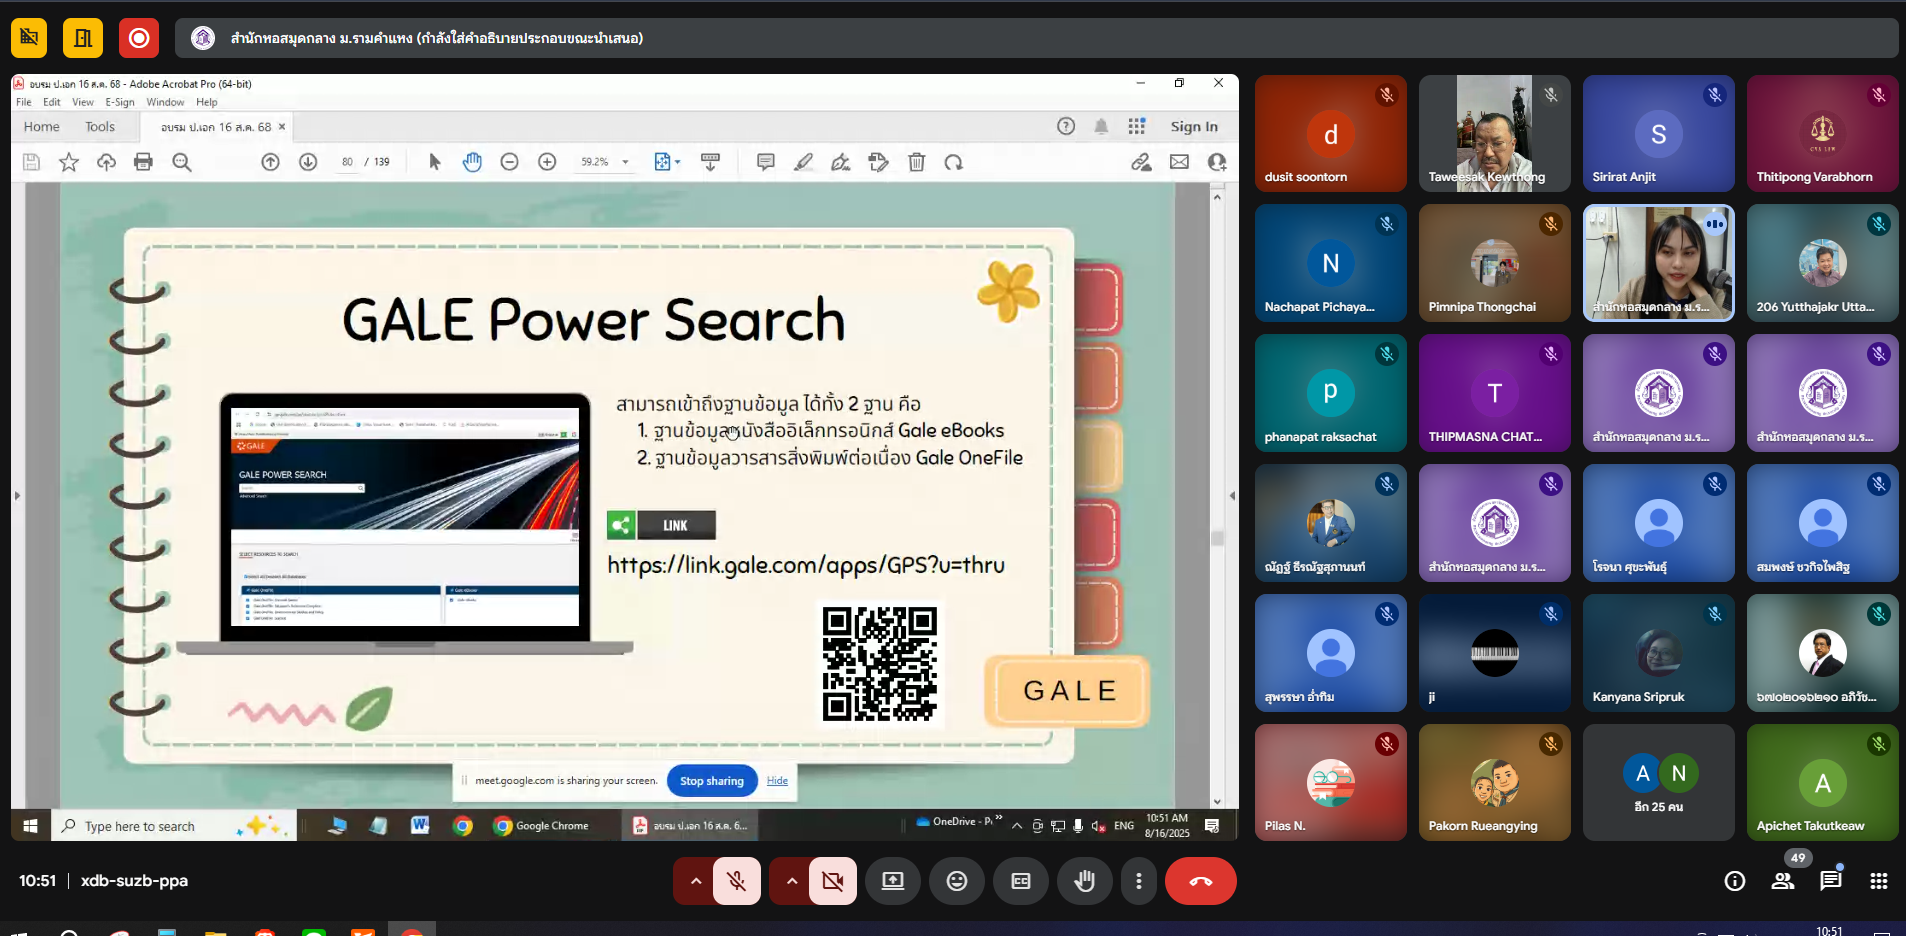Click Windows search box in shared taskbar
The image size is (1906, 936).
(173, 826)
